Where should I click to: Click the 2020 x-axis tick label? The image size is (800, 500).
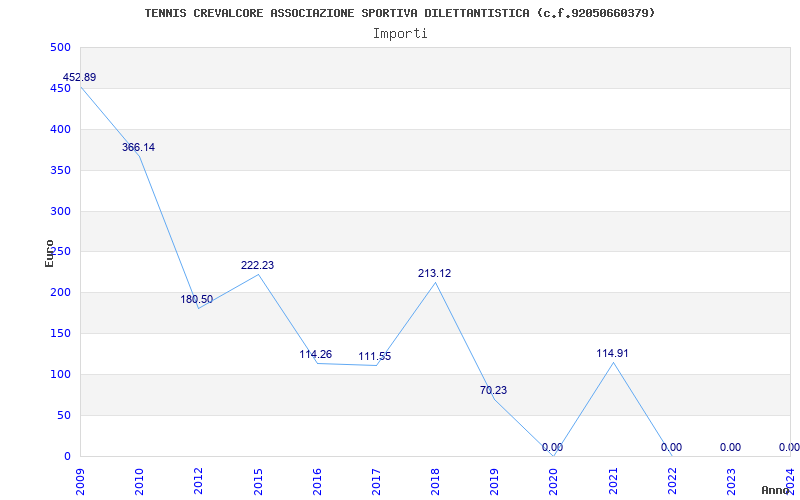[554, 481]
